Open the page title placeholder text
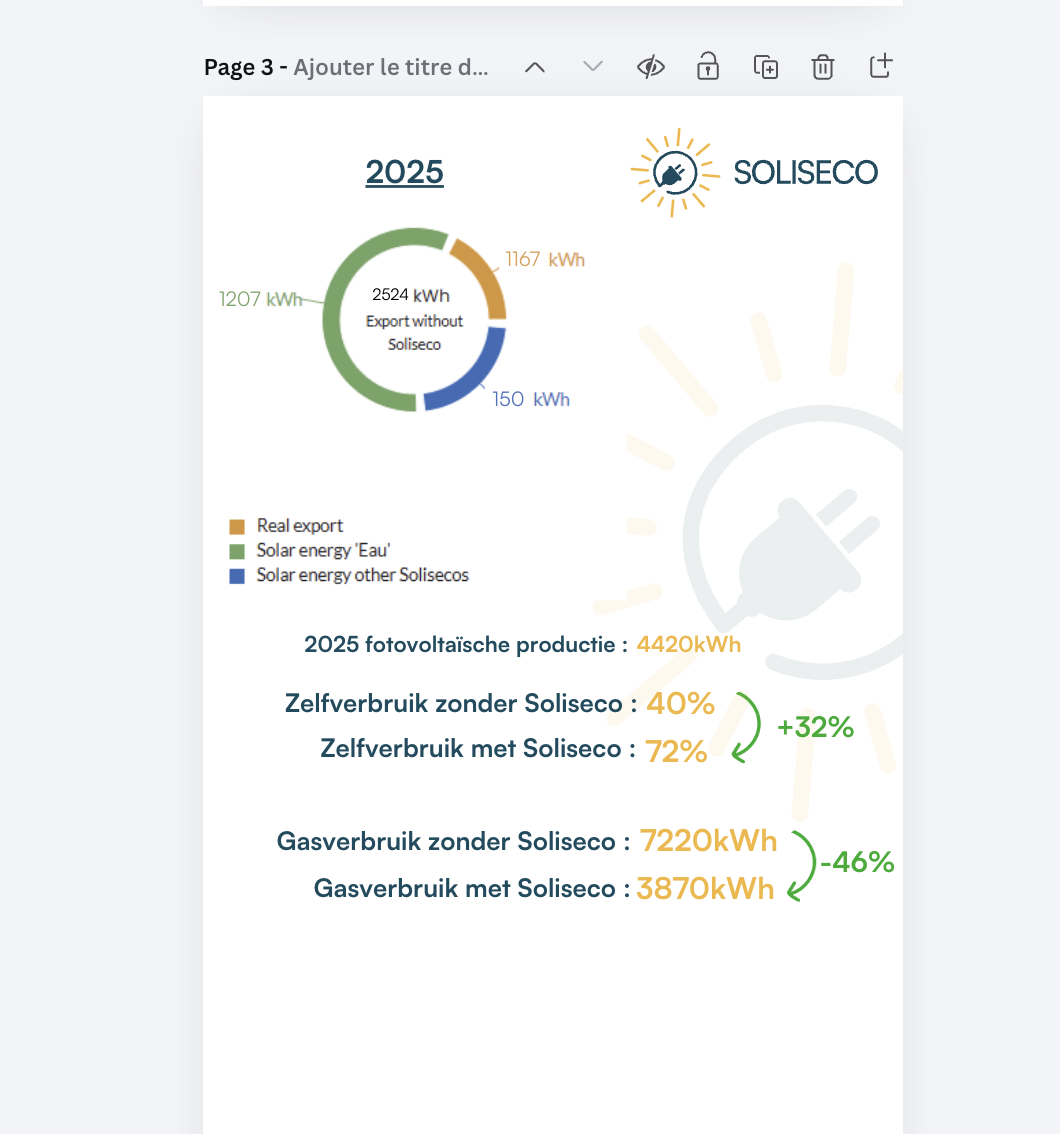 [x=390, y=67]
